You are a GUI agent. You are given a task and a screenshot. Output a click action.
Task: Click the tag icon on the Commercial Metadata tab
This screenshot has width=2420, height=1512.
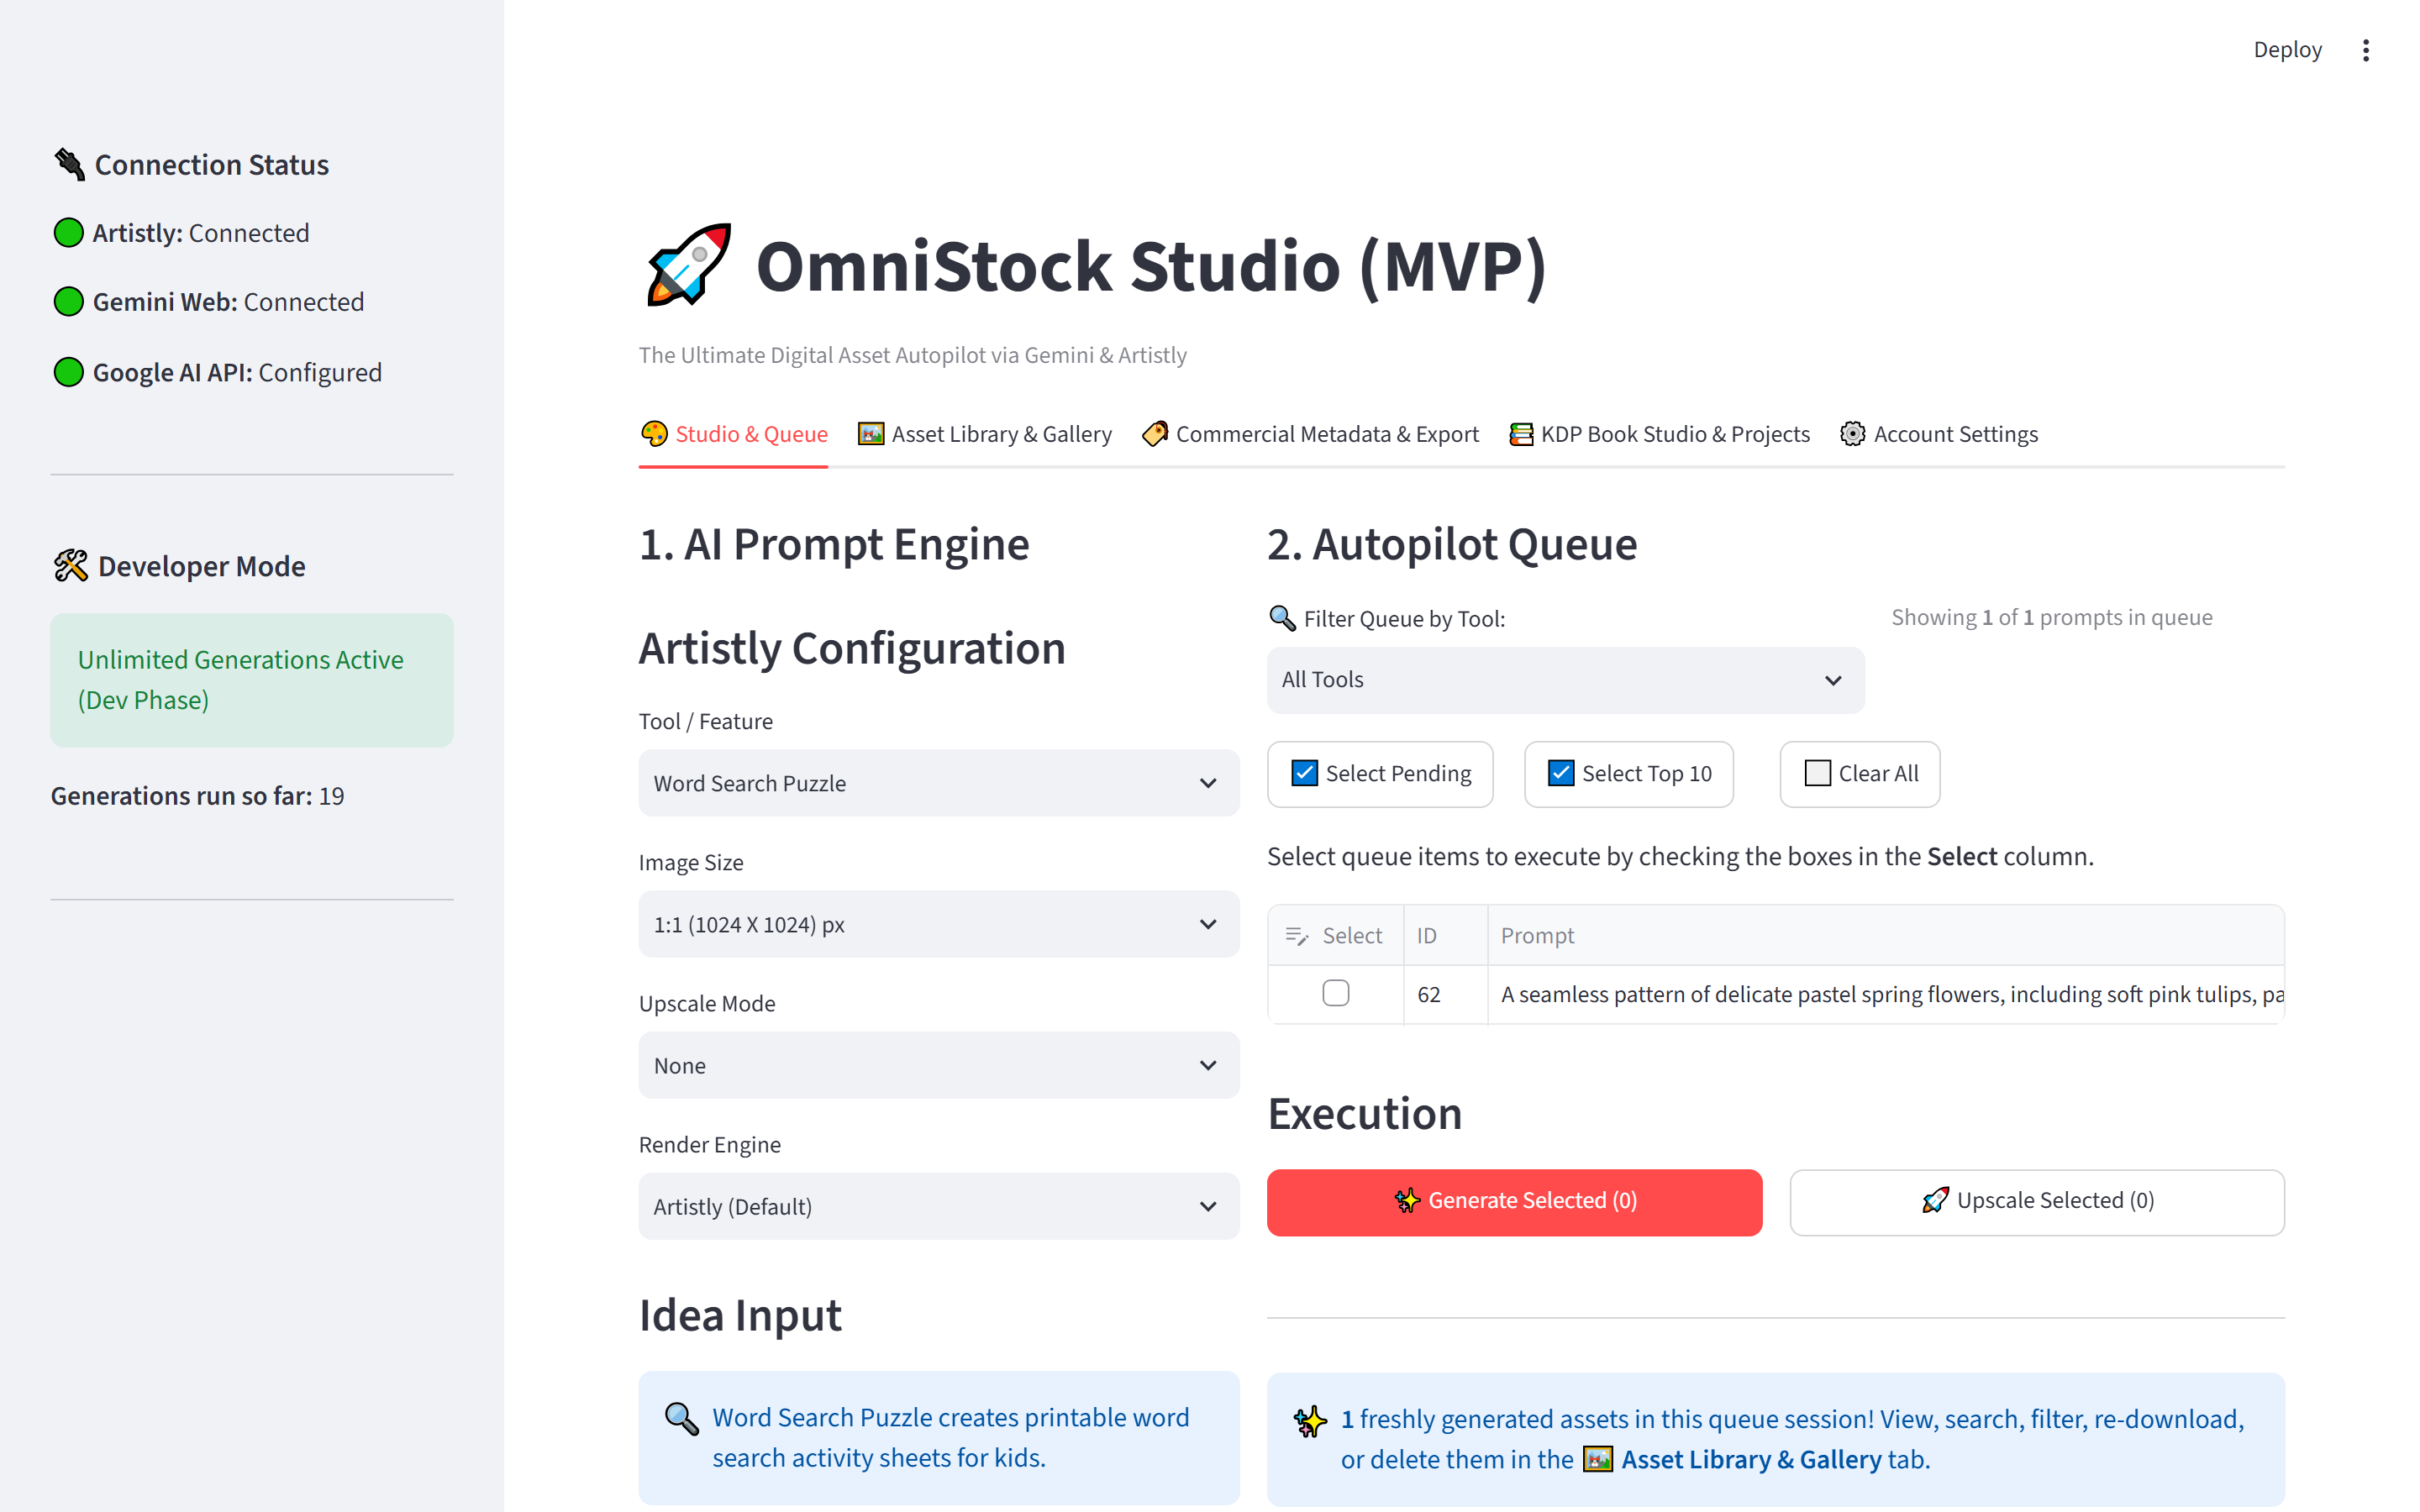[x=1155, y=434]
